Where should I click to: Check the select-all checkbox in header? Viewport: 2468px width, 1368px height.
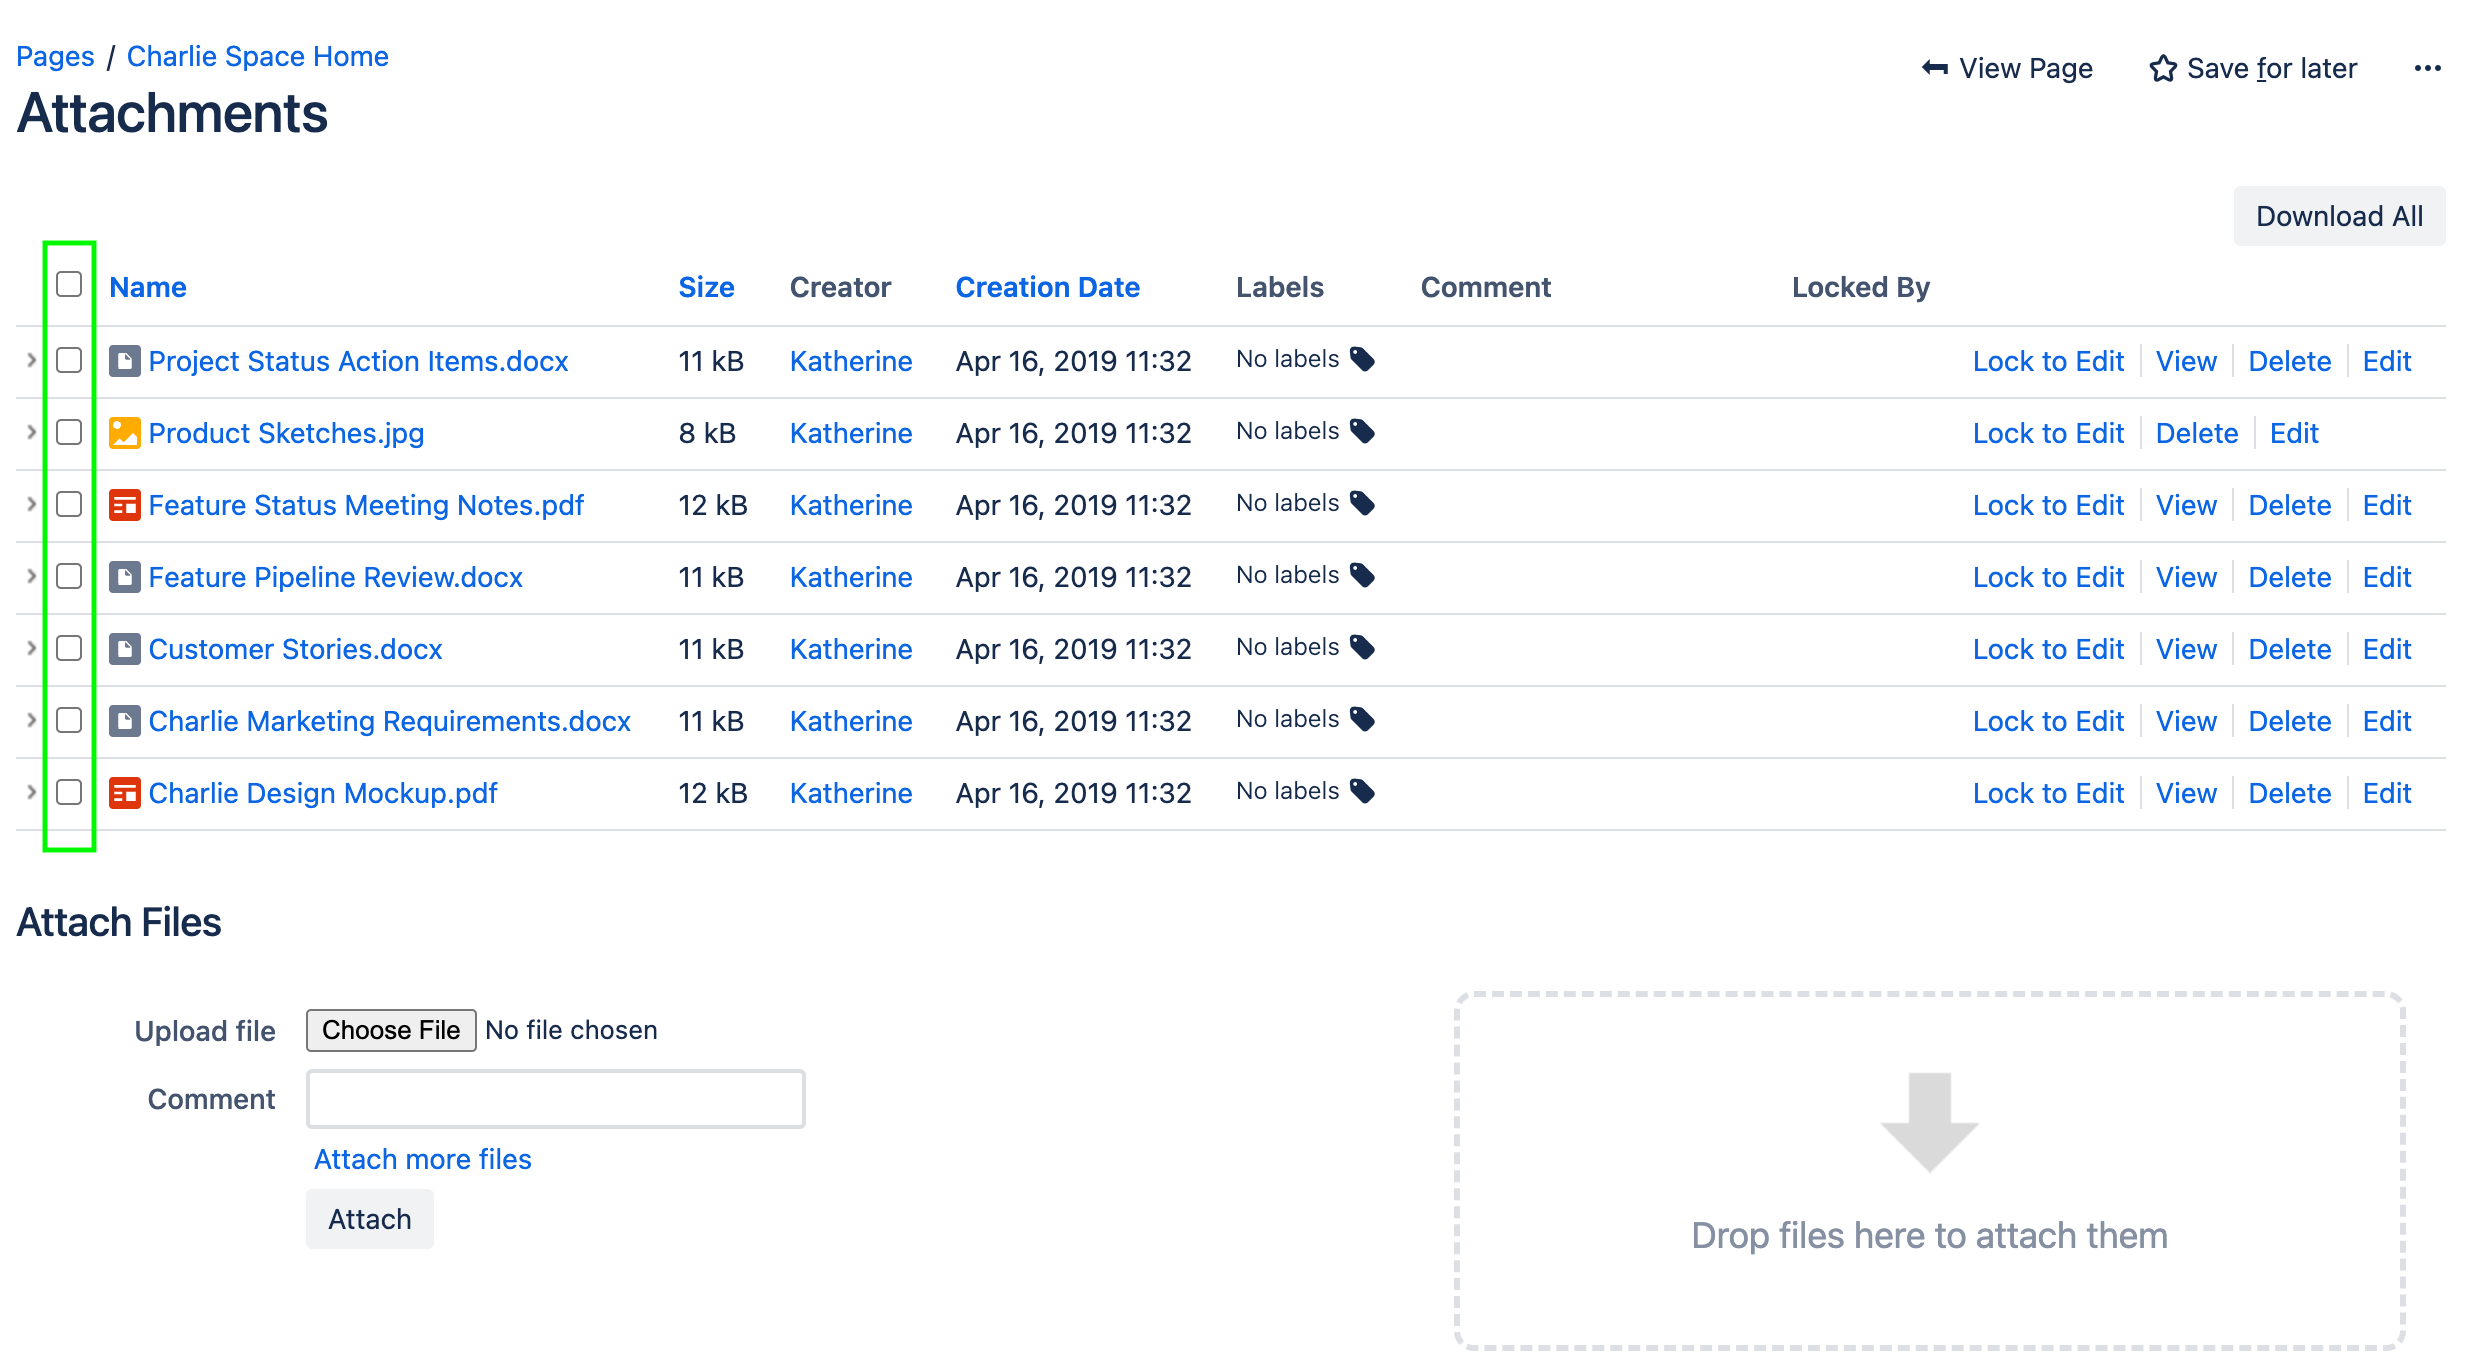tap(69, 285)
